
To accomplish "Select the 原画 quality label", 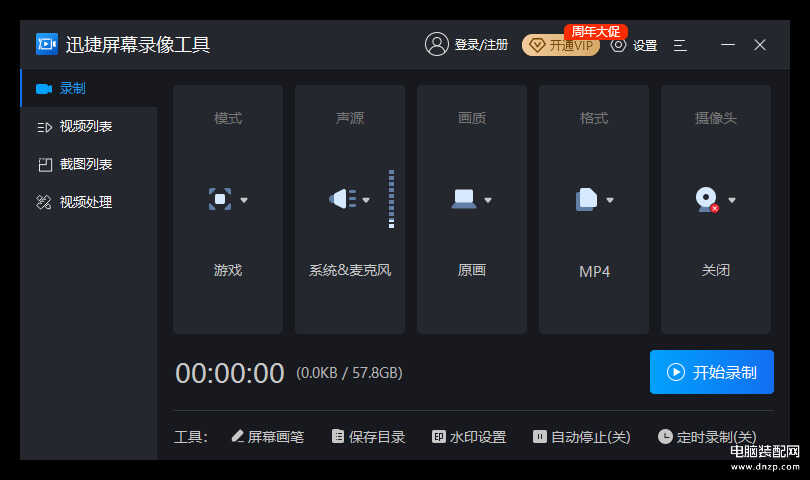I will 472,270.
